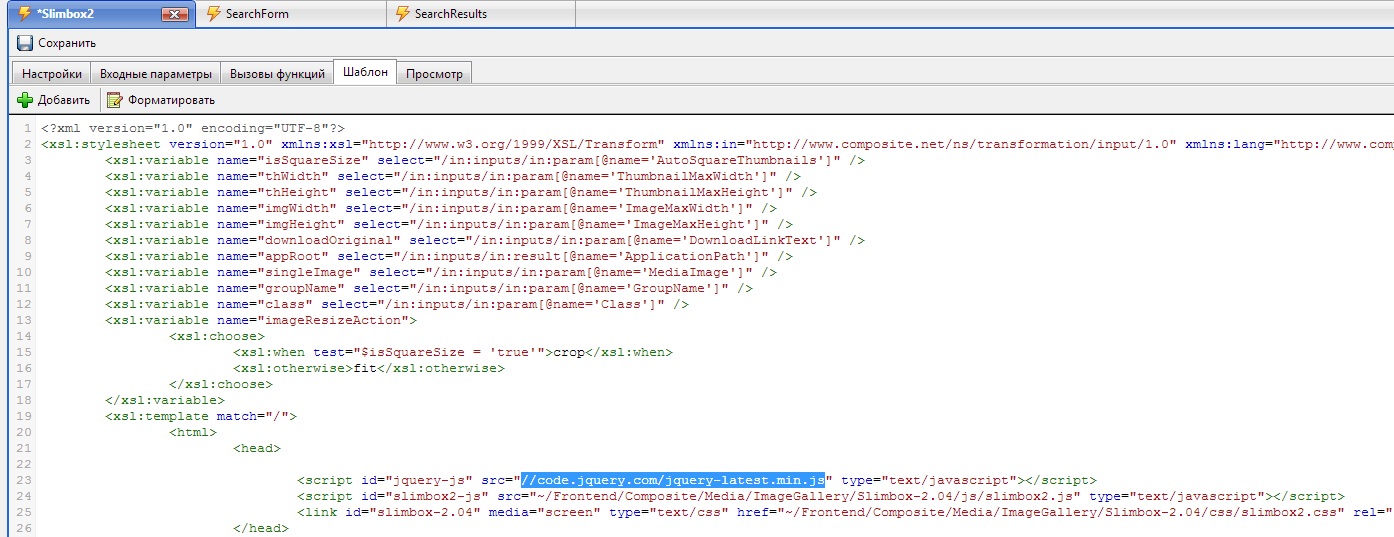
Task: Click the Format document icon
Action: pyautogui.click(x=115, y=100)
